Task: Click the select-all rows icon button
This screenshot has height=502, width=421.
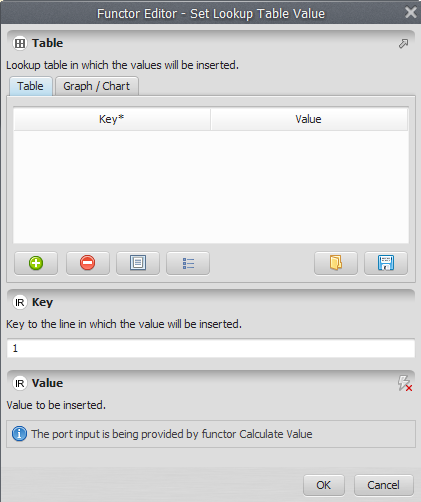Action: (138, 263)
